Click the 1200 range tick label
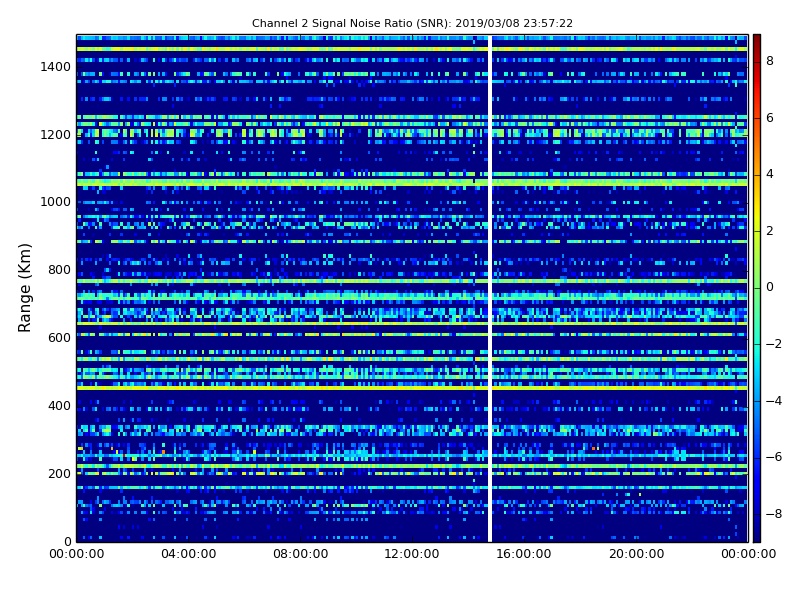 click(55, 135)
